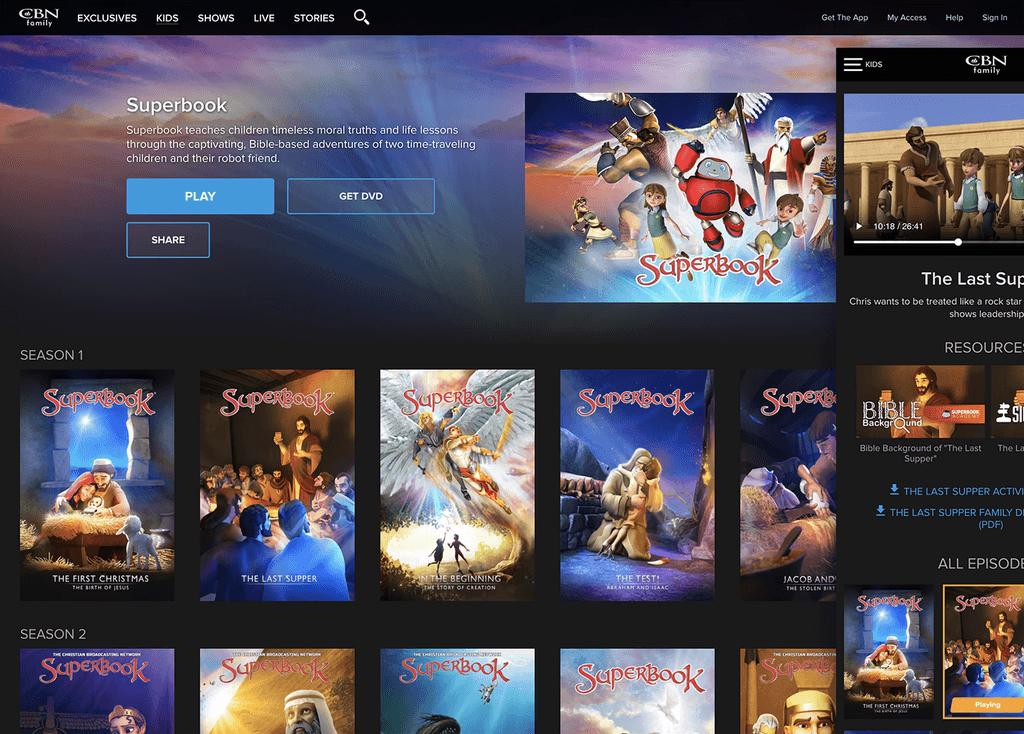Open the fourth Season 2 poster with dove
Screen dimensions: 1024x734
(637, 691)
